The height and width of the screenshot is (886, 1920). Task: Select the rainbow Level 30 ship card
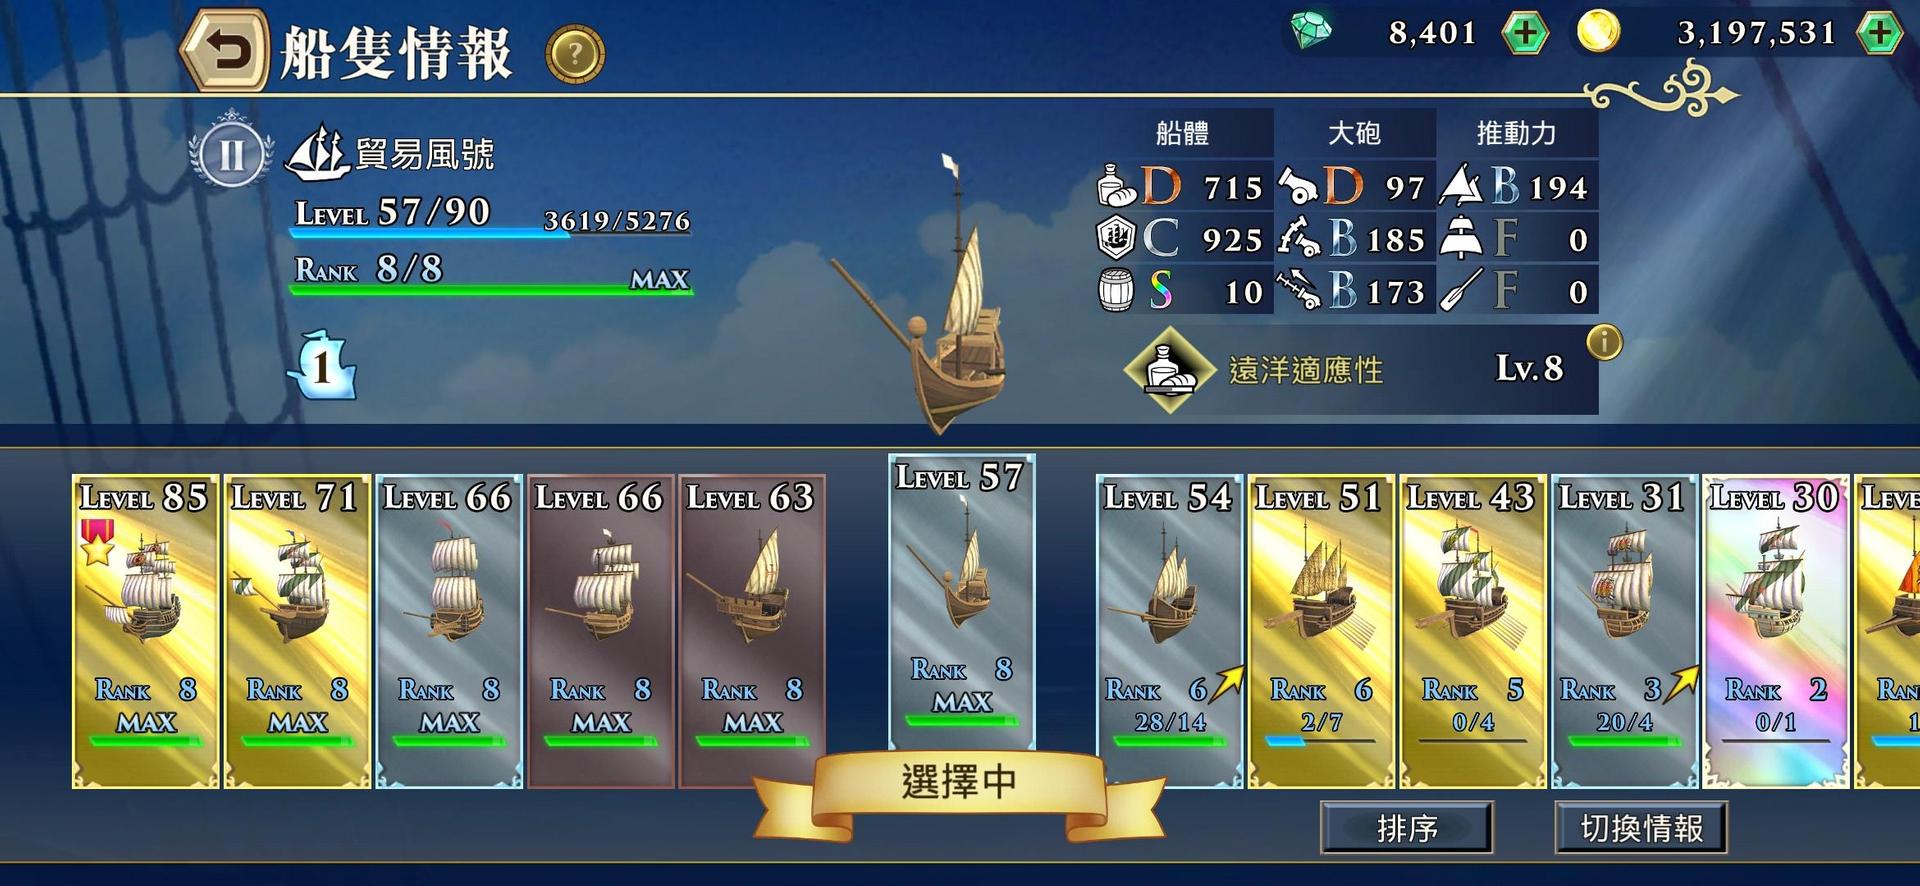pyautogui.click(x=1775, y=631)
